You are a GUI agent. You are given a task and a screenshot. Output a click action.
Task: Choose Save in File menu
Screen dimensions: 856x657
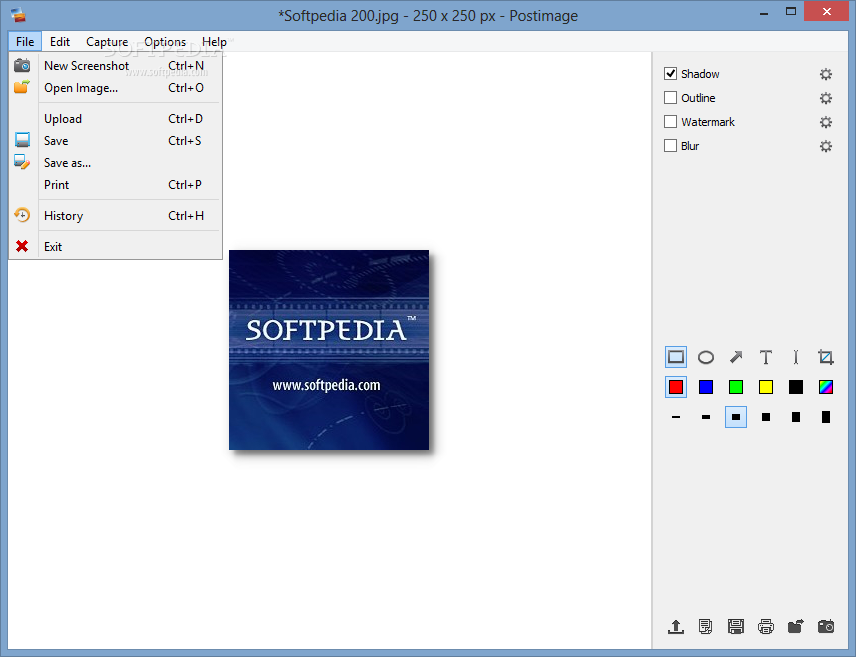[116, 141]
